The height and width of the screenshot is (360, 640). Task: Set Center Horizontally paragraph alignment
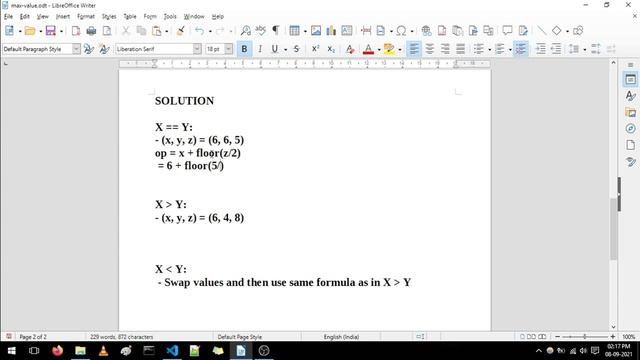tap(430, 49)
